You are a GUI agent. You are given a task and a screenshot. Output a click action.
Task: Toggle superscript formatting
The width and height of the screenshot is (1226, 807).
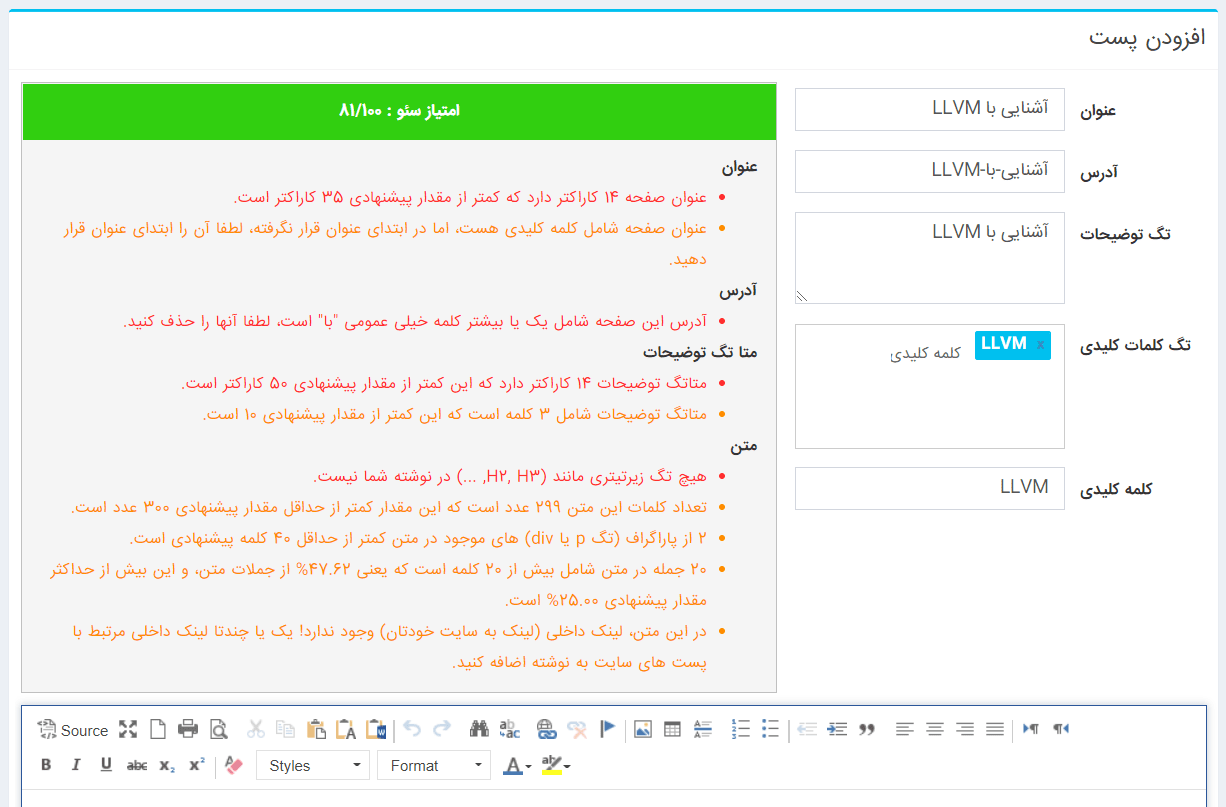(197, 765)
